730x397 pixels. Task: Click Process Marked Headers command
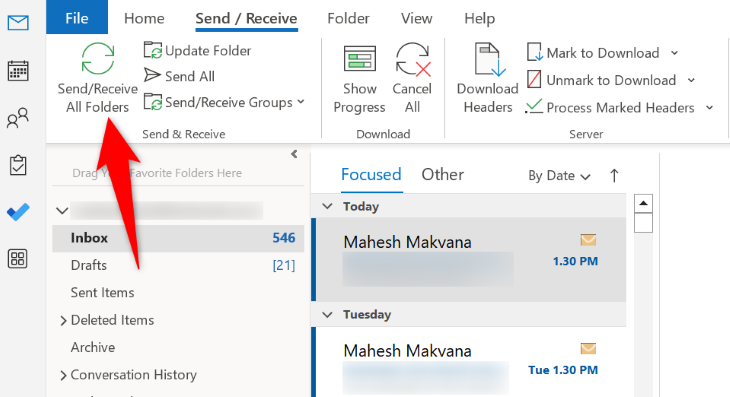coord(610,108)
